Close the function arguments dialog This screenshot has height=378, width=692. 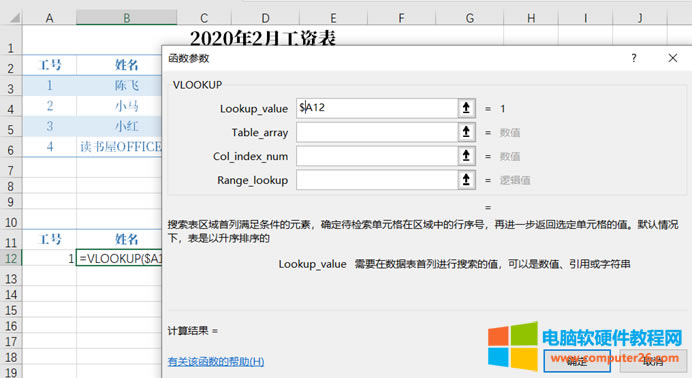[673, 58]
